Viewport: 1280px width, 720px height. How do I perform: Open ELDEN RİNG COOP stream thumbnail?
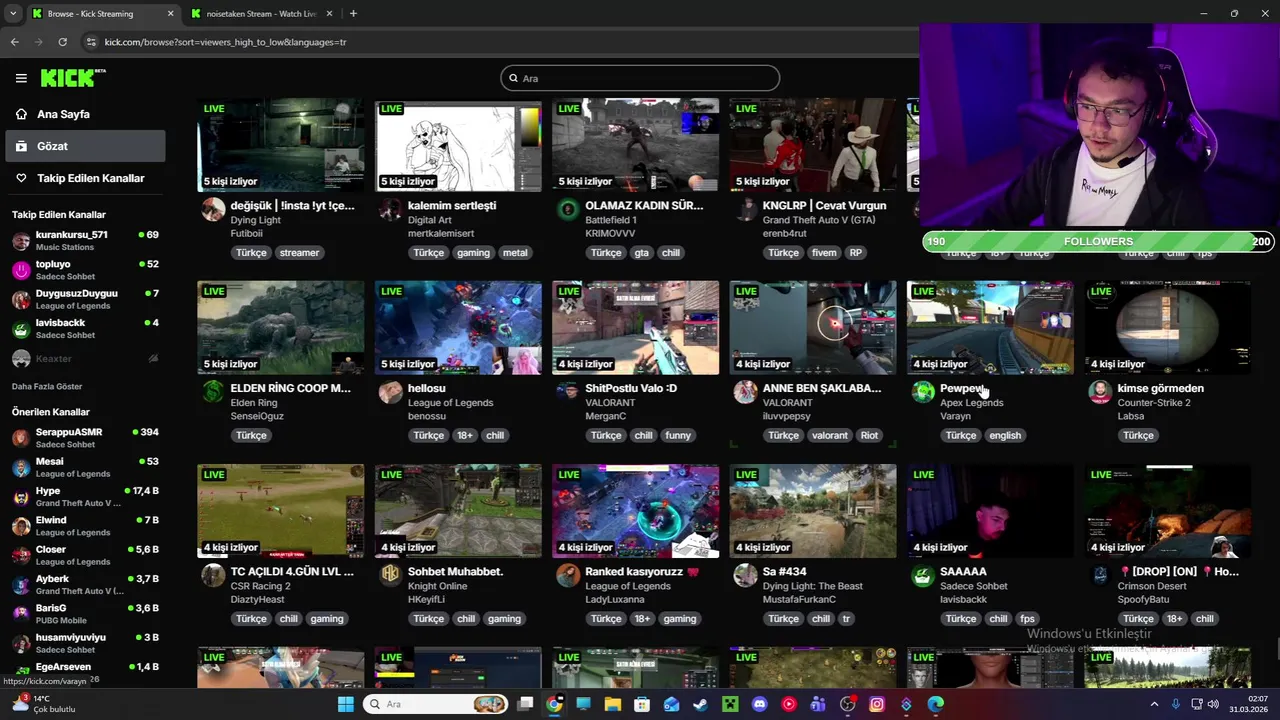(281, 328)
